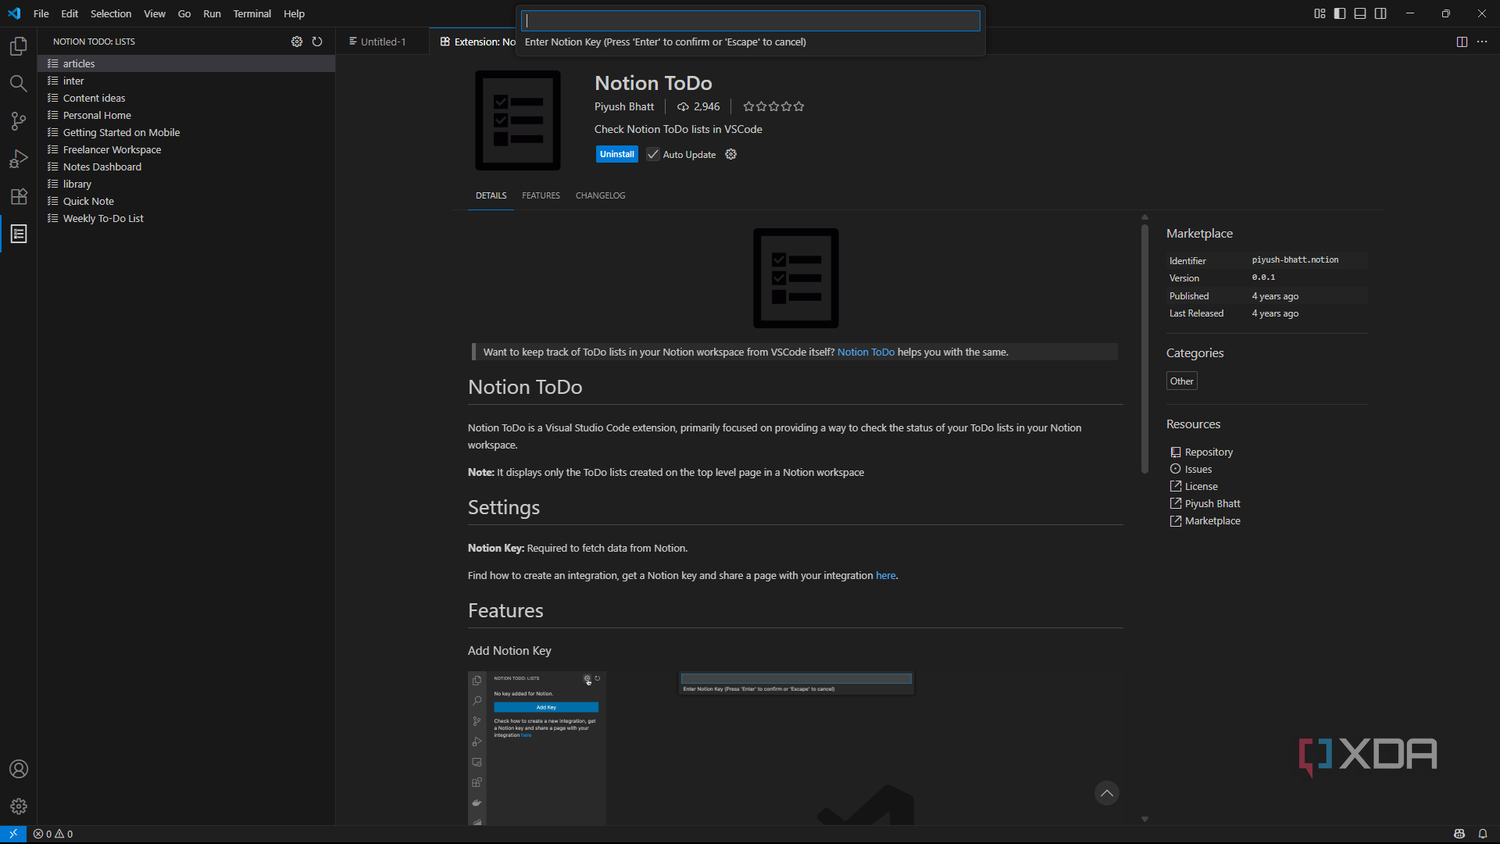Open the Help menu
Screen dimensions: 1500x844
294,14
